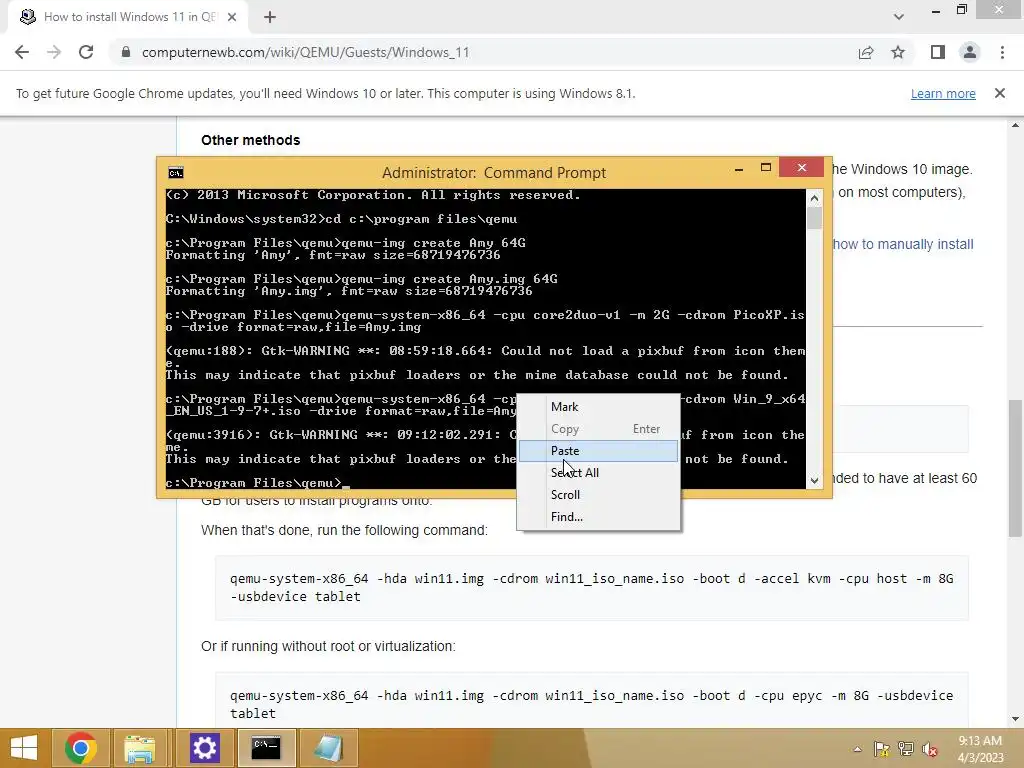This screenshot has height=768, width=1024.
Task: Open the Chrome profile avatar
Action: pyautogui.click(x=970, y=52)
